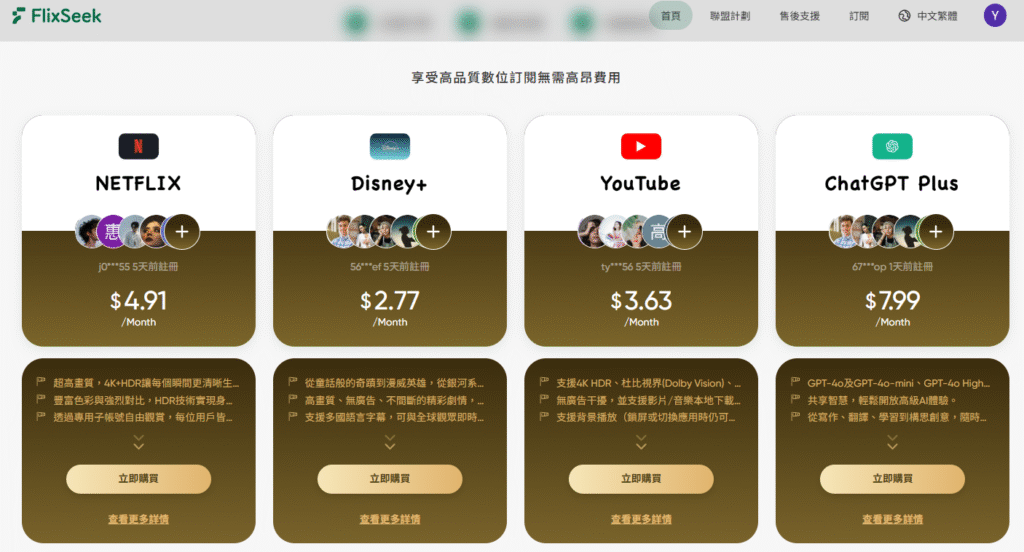Click the YouTube card title
This screenshot has width=1024, height=552.
pos(641,184)
